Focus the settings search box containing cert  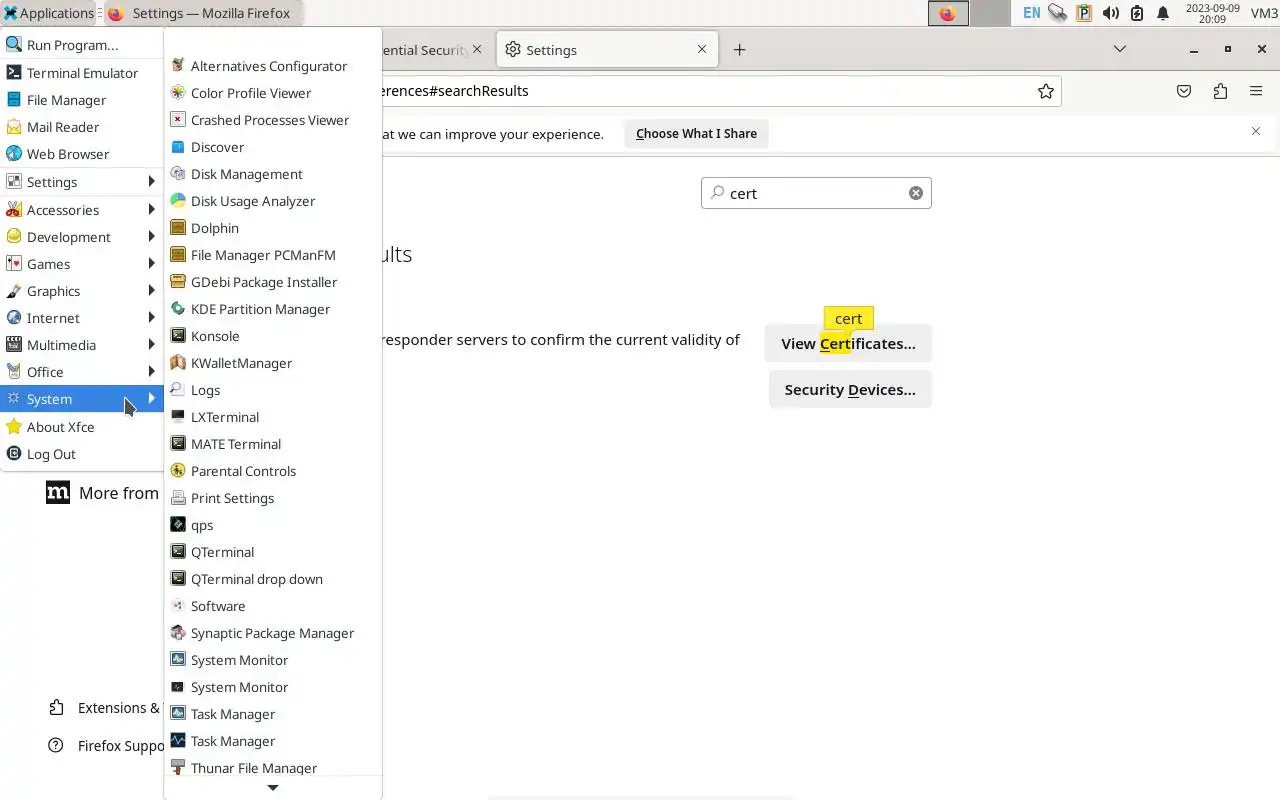coord(816,193)
